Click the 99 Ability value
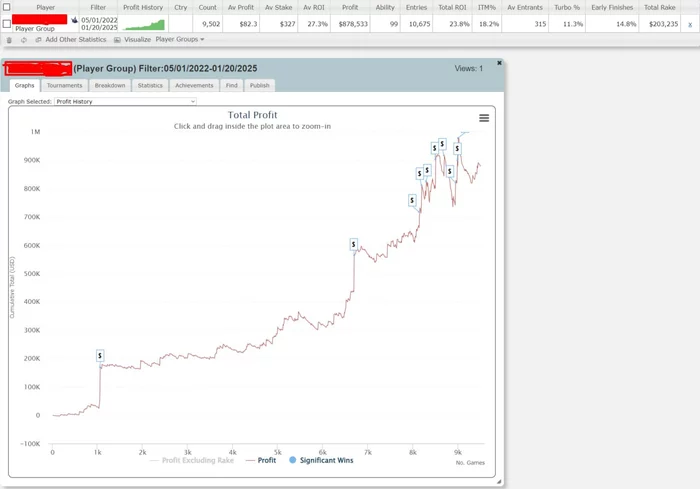The image size is (700, 489). pyautogui.click(x=394, y=24)
